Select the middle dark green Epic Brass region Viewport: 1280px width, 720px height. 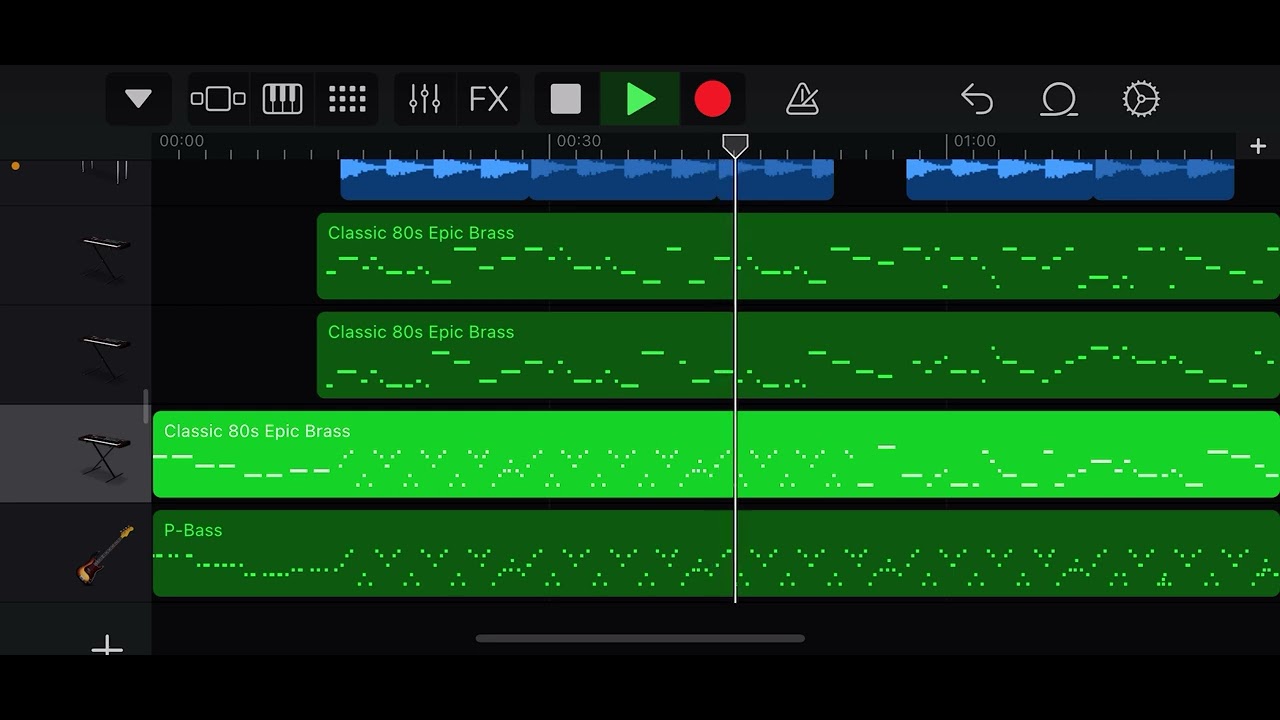tap(798, 356)
